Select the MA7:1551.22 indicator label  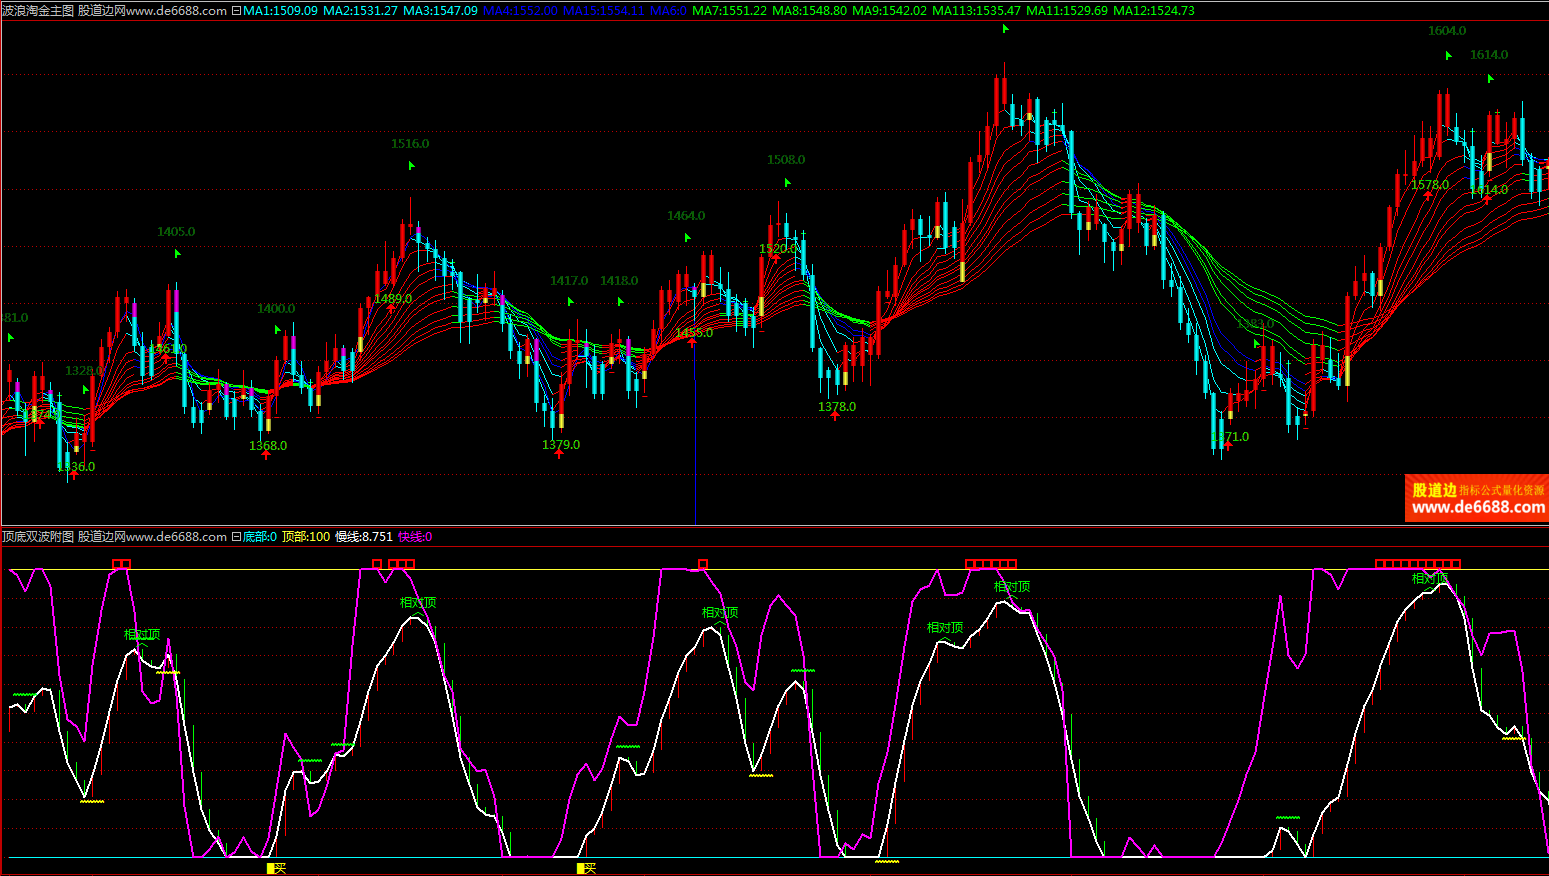[x=729, y=11]
